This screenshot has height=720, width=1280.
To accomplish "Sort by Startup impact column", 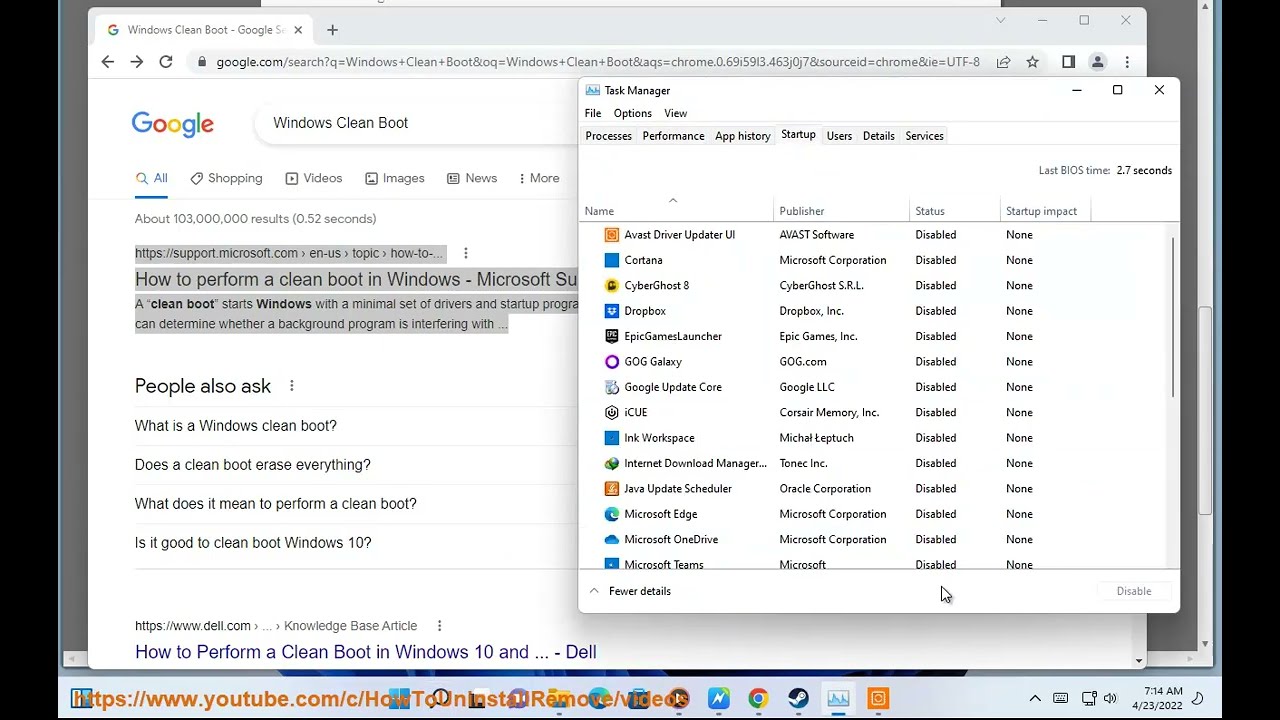I will click(1046, 211).
